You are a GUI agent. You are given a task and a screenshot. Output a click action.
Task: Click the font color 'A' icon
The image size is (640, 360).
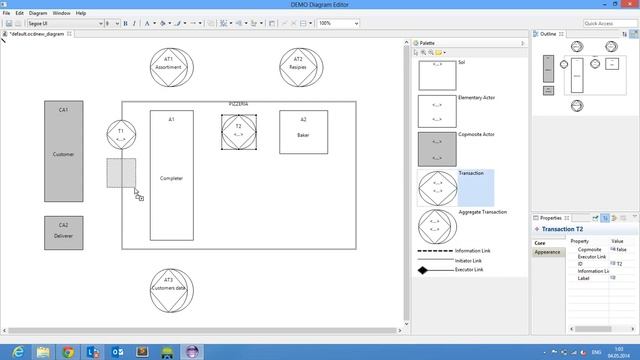(147, 24)
